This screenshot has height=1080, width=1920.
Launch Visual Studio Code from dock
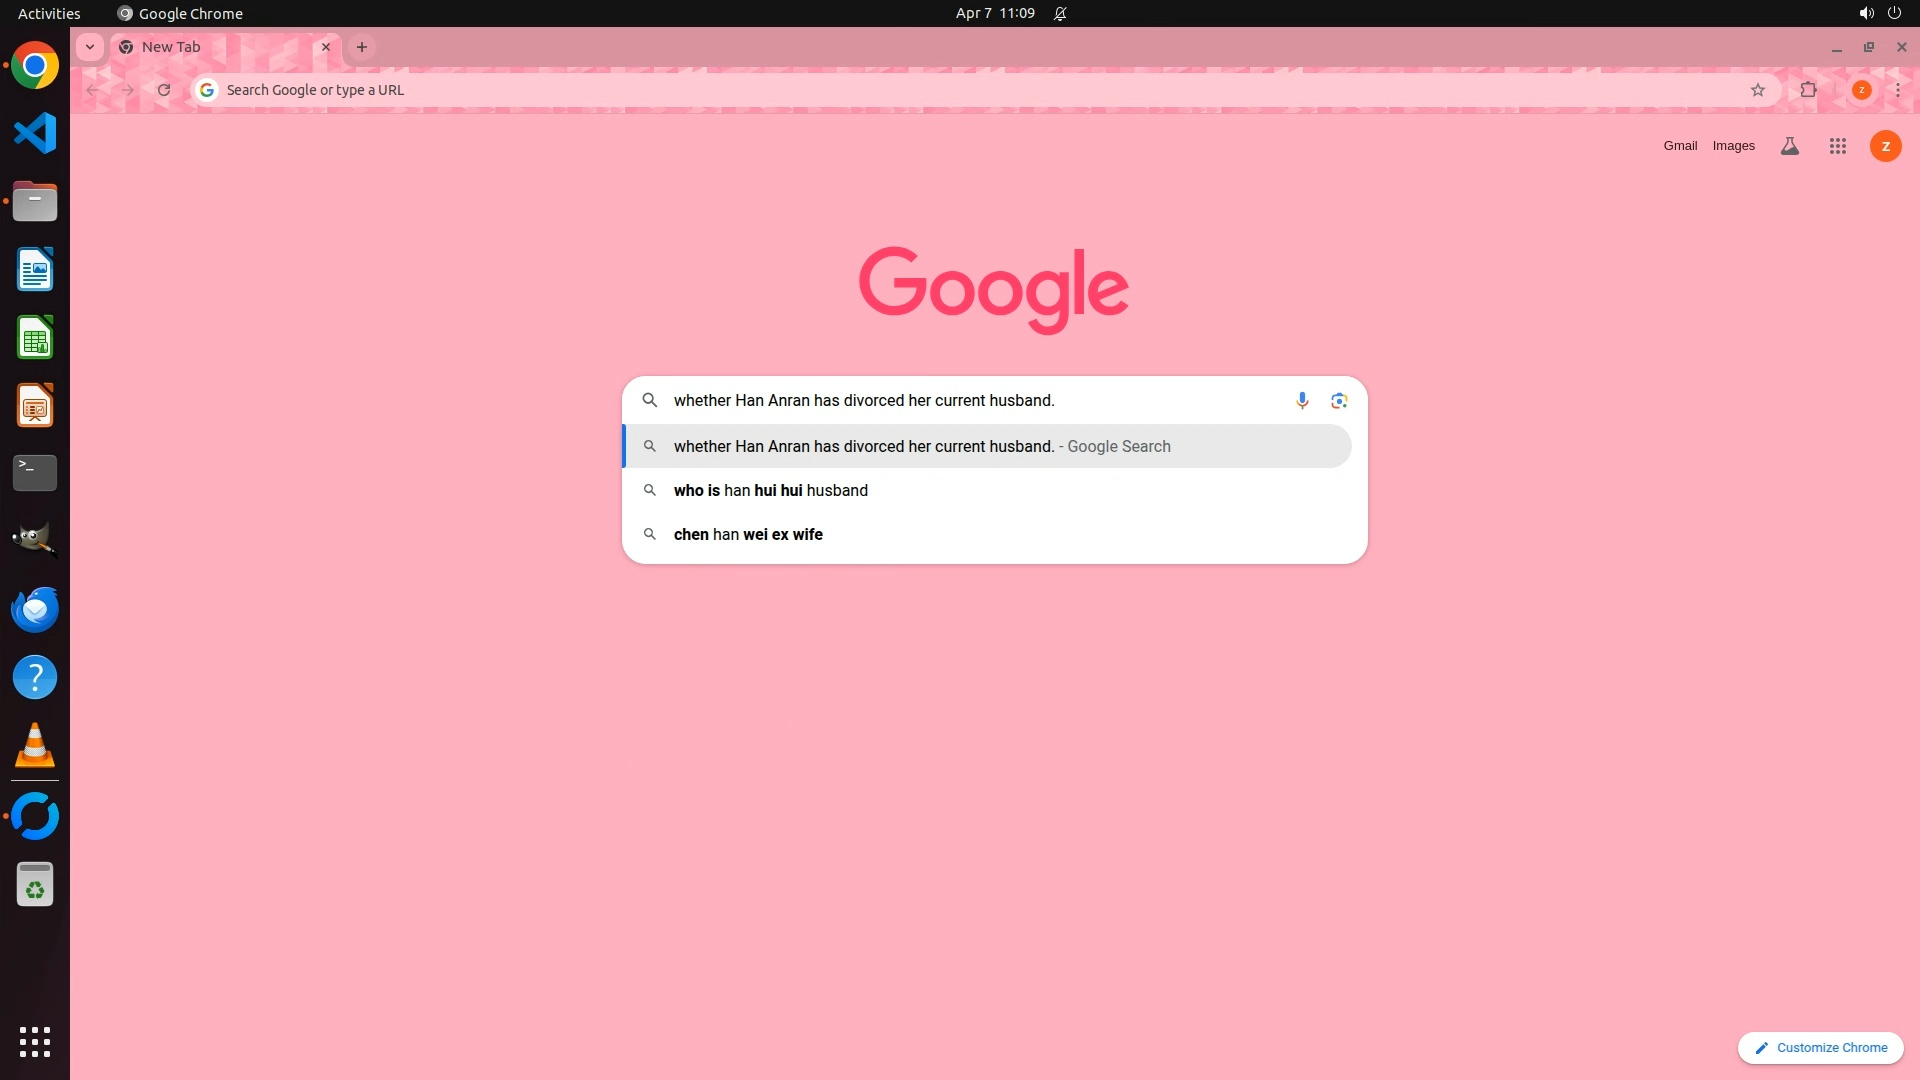(35, 133)
